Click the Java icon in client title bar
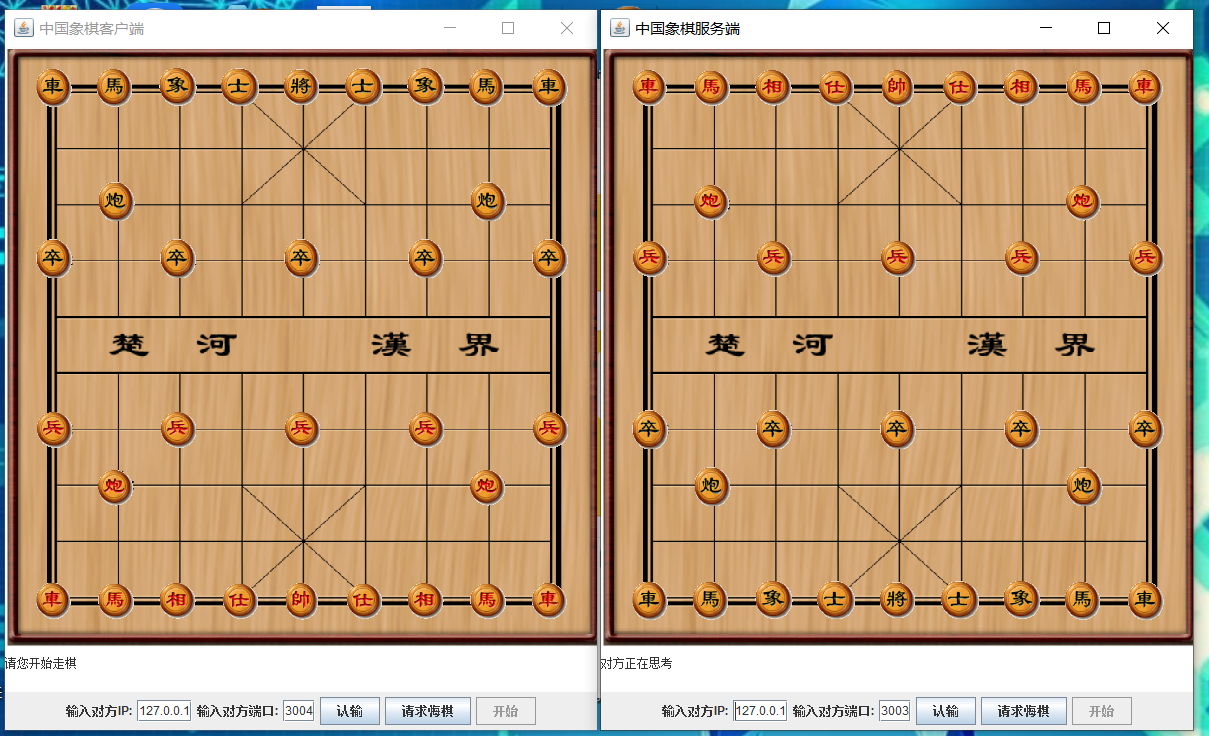Image resolution: width=1209 pixels, height=736 pixels. click(x=23, y=28)
